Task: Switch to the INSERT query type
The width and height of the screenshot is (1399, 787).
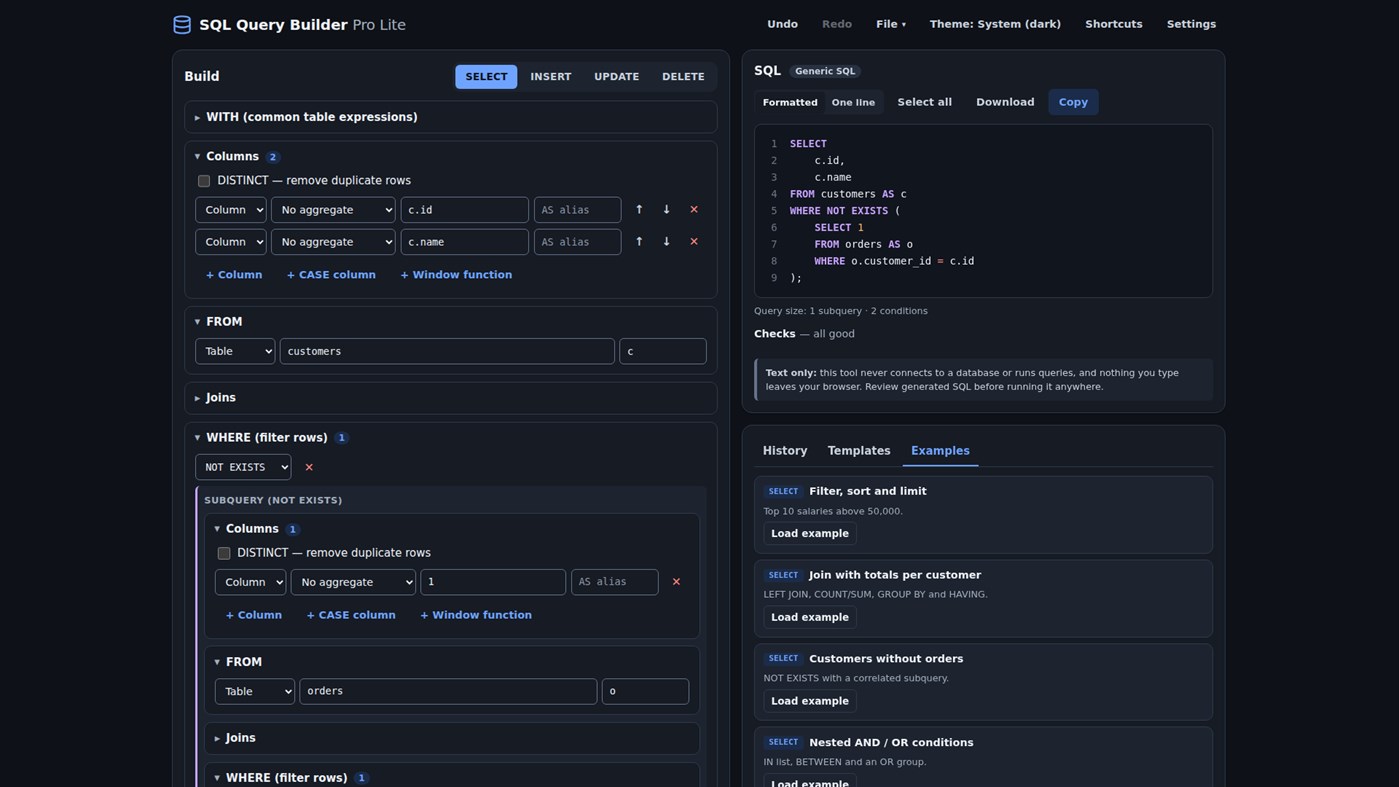Action: [x=551, y=77]
